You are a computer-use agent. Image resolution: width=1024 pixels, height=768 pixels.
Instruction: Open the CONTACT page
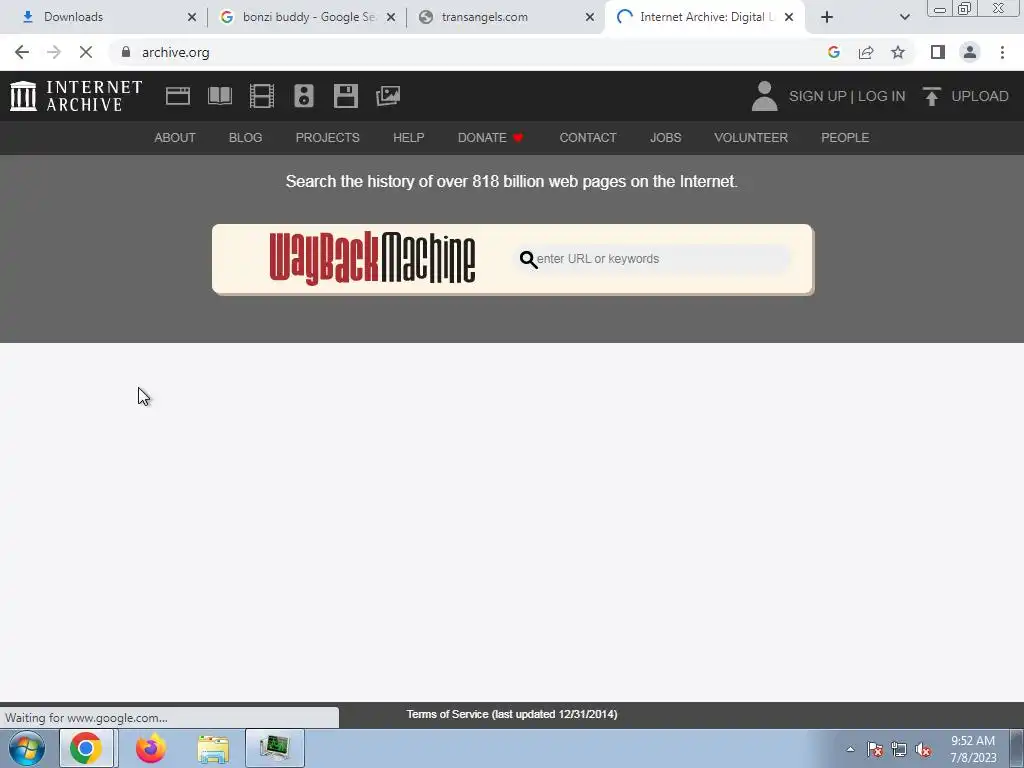[588, 138]
